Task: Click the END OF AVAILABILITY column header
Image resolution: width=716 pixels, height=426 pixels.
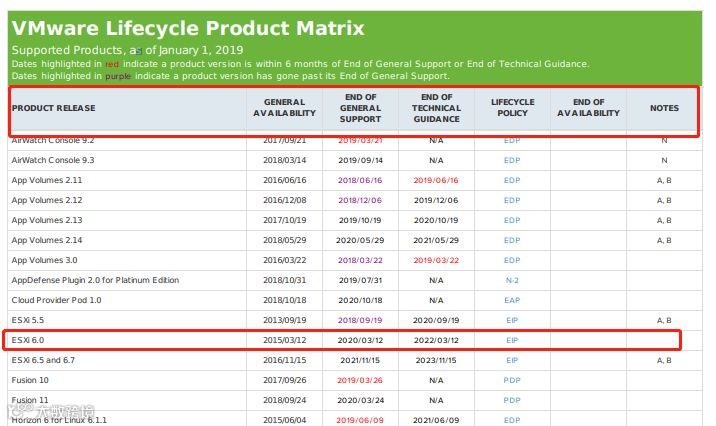Action: [588, 108]
